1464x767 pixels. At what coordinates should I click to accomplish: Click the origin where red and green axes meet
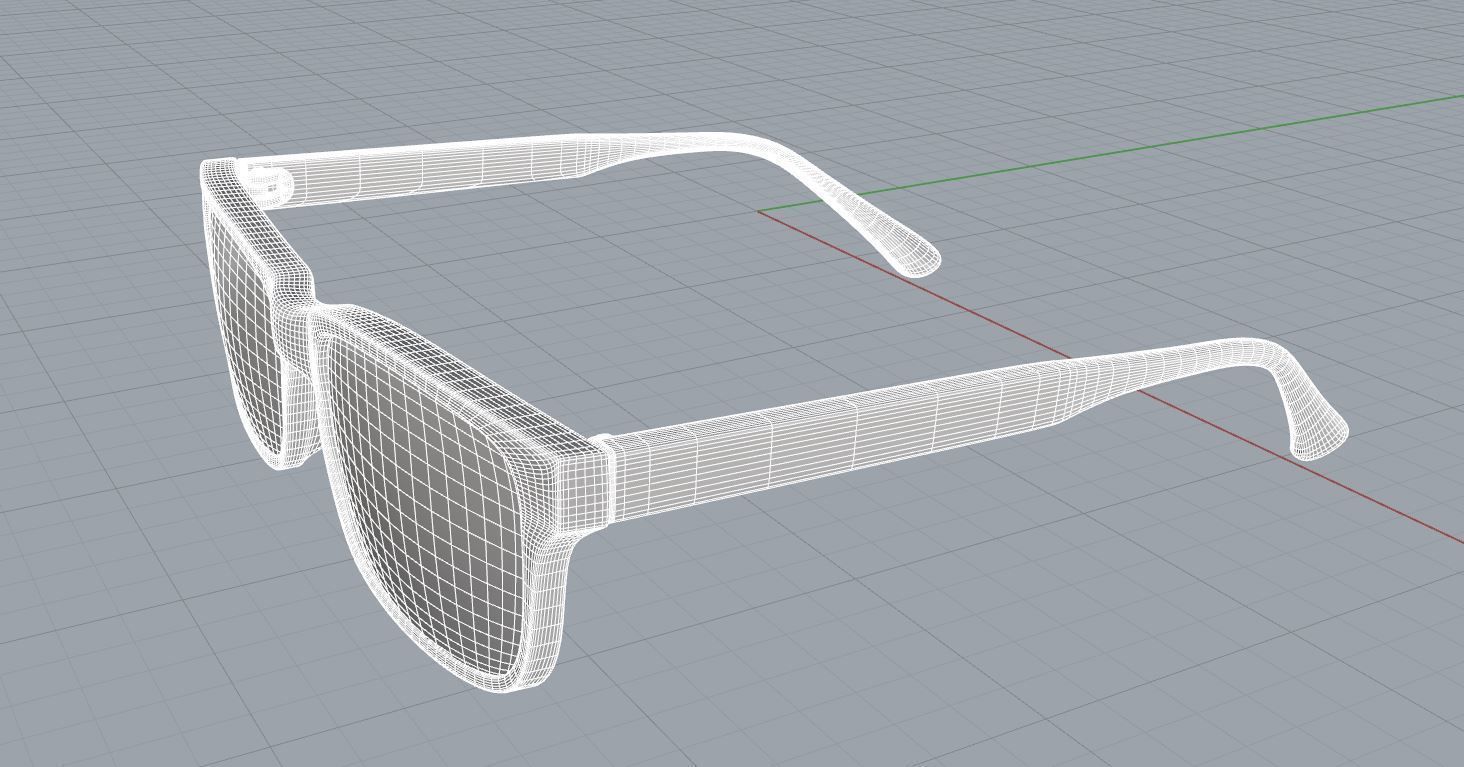tap(759, 212)
